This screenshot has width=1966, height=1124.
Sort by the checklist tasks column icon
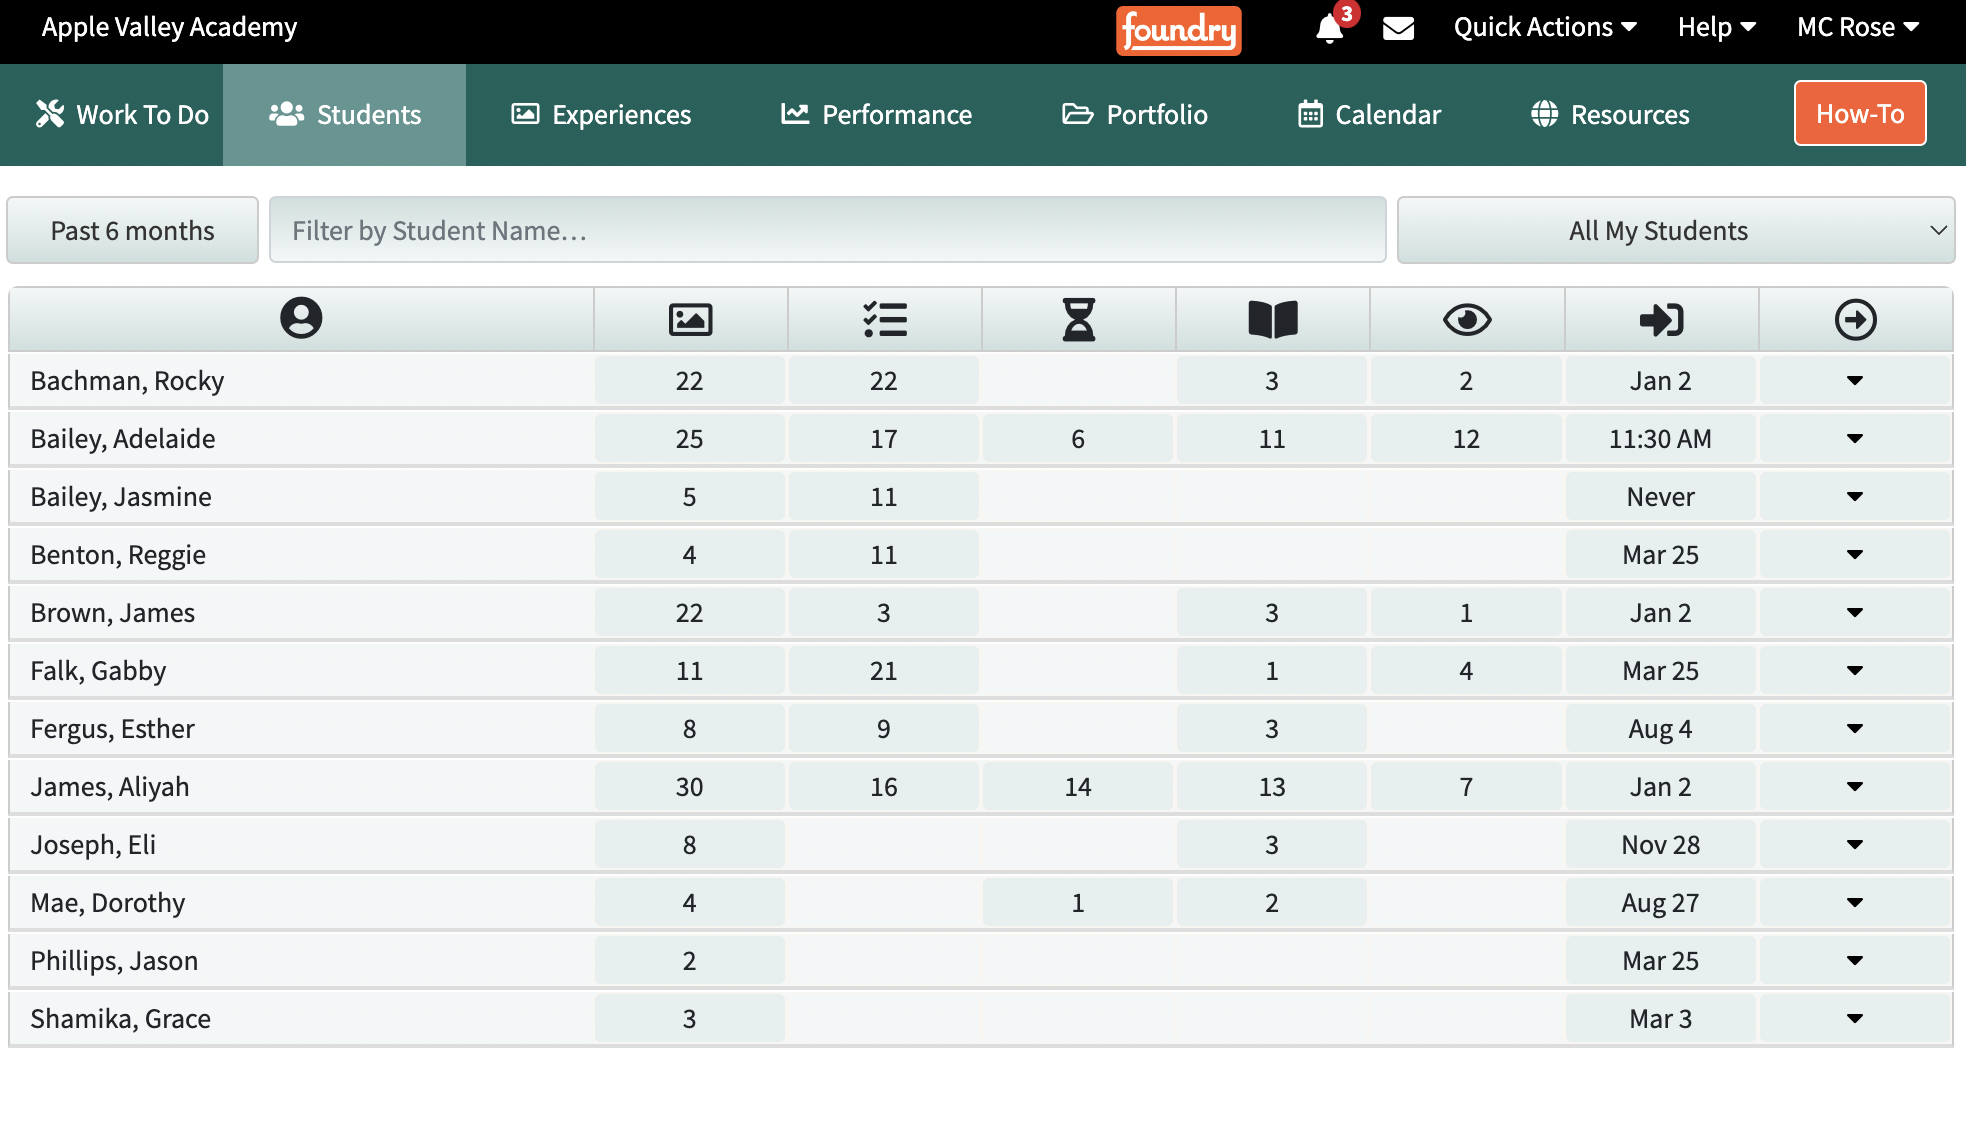[x=885, y=319]
